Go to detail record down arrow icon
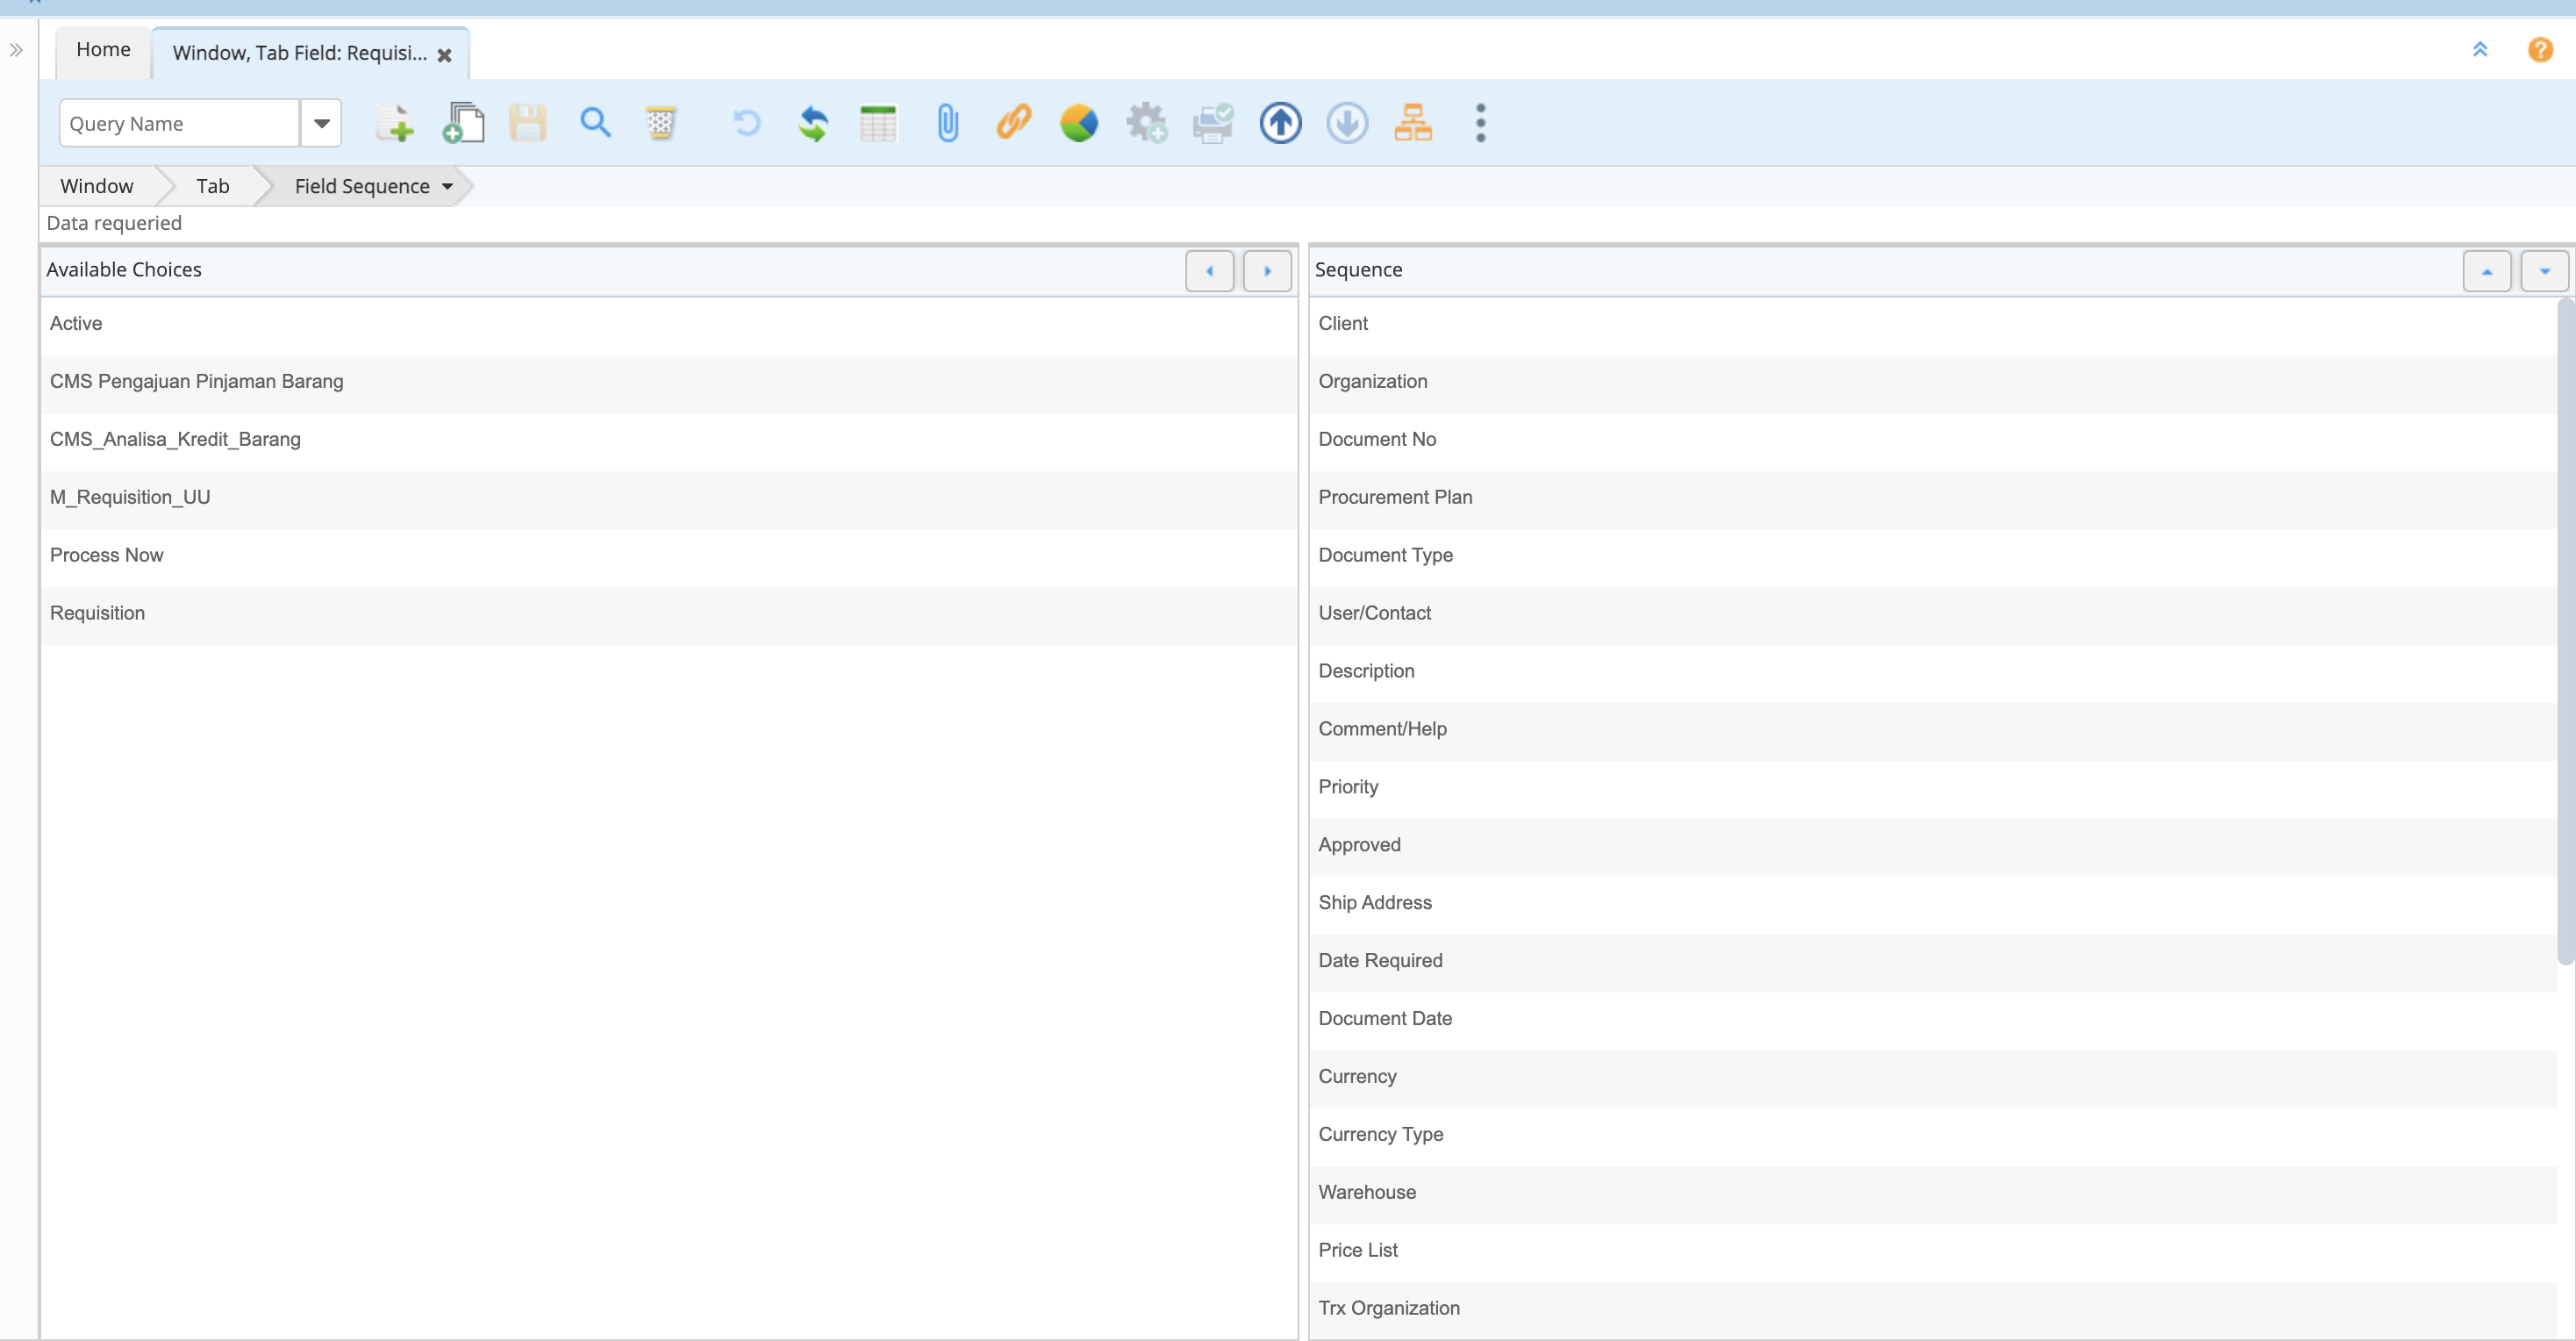 pyautogui.click(x=1347, y=123)
